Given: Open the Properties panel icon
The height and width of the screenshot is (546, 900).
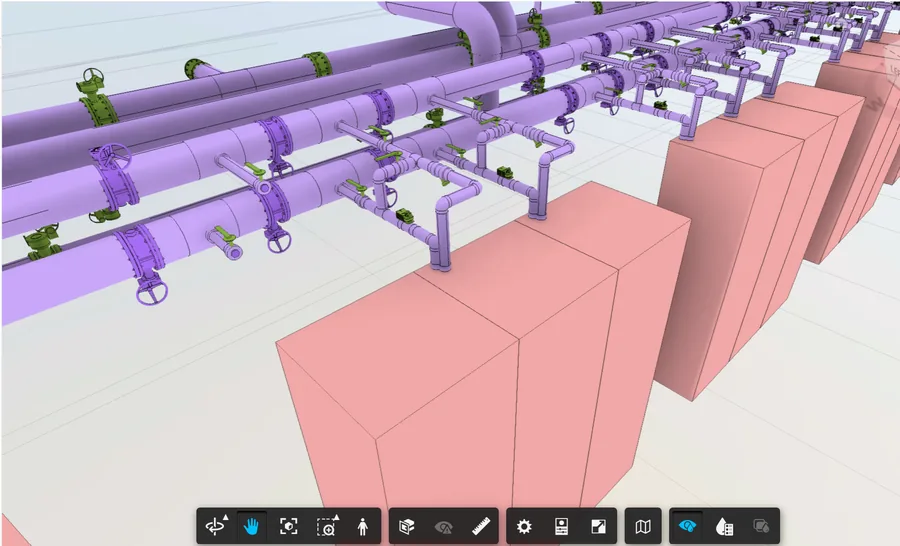Looking at the screenshot, I should coord(561,526).
